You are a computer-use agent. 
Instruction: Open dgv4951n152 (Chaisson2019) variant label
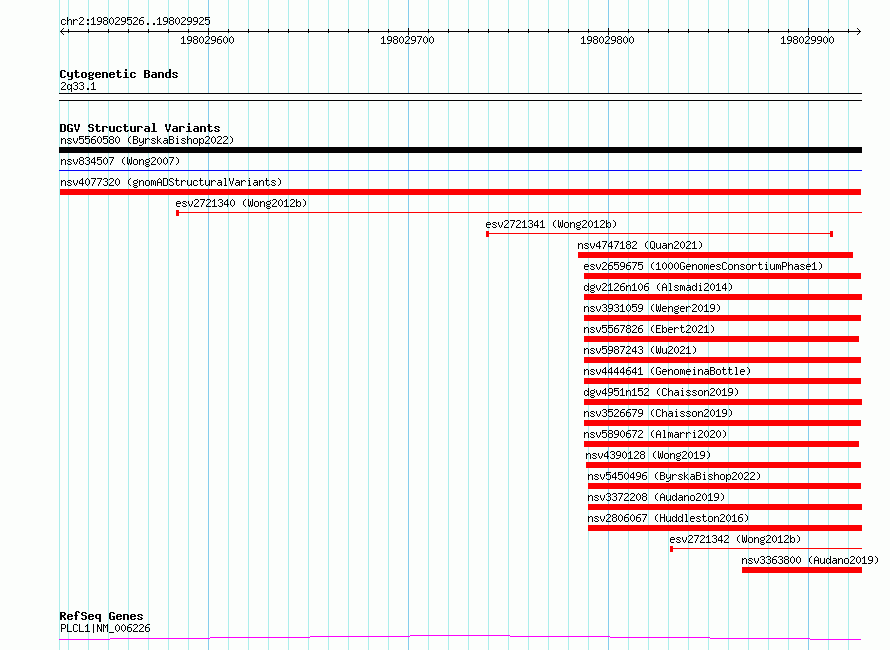(661, 392)
